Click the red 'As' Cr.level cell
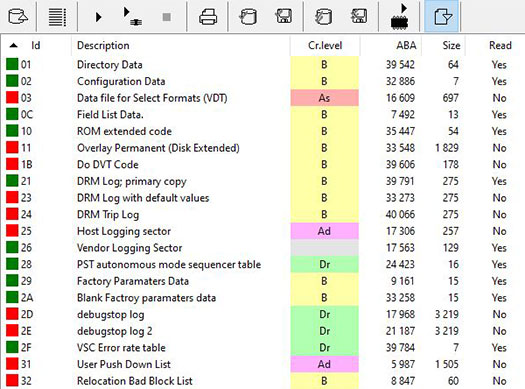Image resolution: width=525 pixels, height=389 pixels. pyautogui.click(x=324, y=98)
